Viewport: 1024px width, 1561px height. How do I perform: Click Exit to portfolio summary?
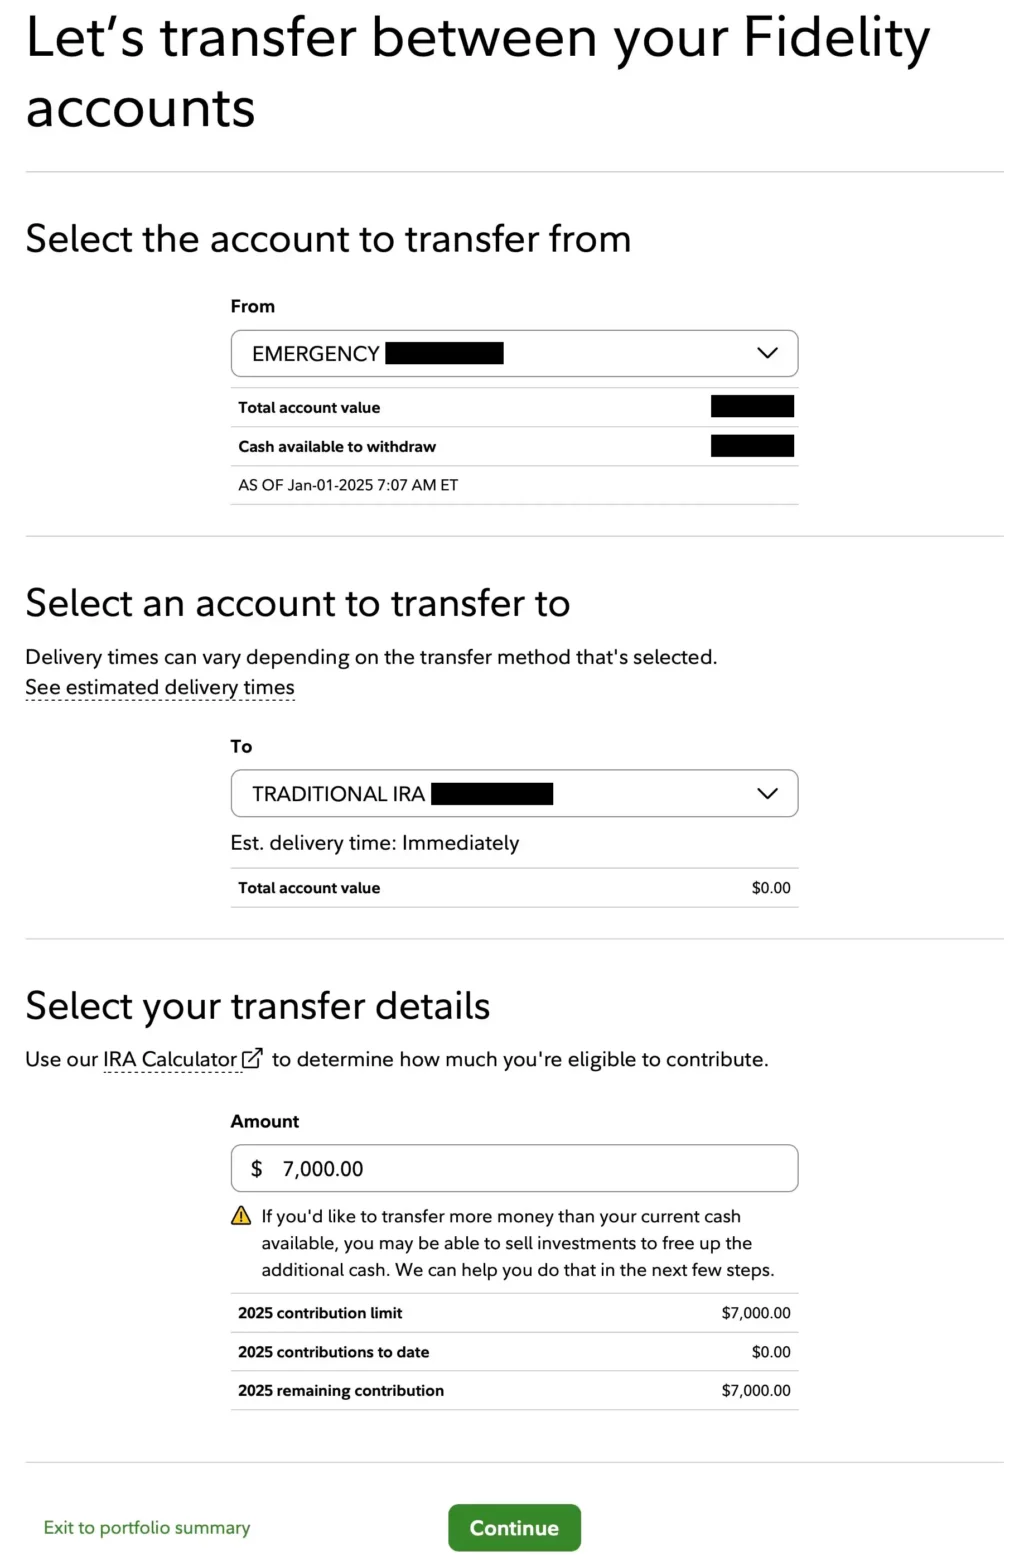pos(146,1527)
